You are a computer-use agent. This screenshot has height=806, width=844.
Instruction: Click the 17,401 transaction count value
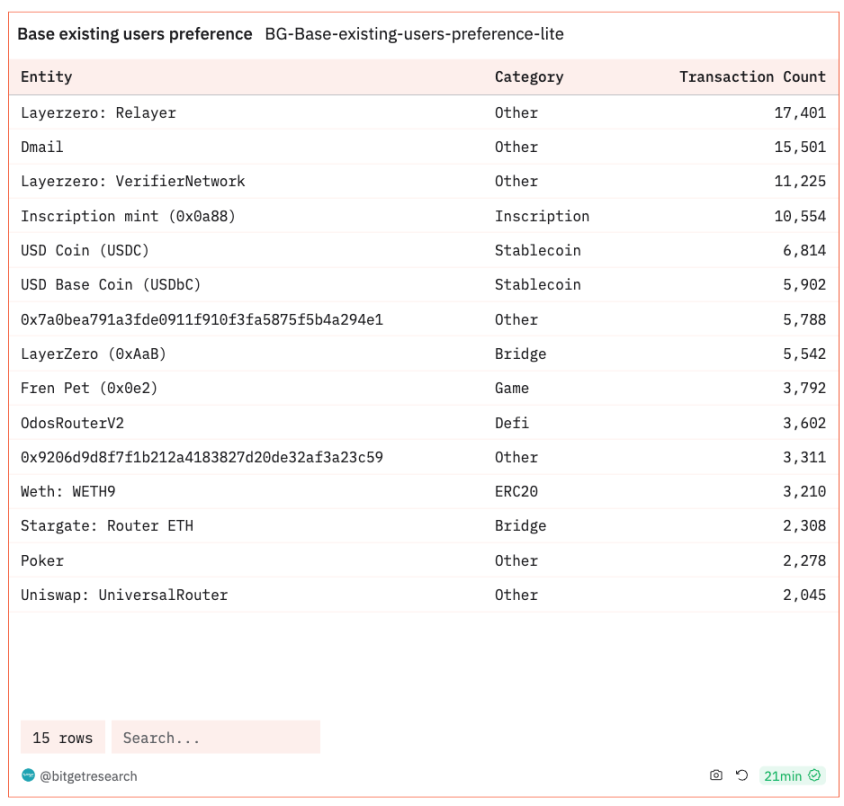point(799,113)
